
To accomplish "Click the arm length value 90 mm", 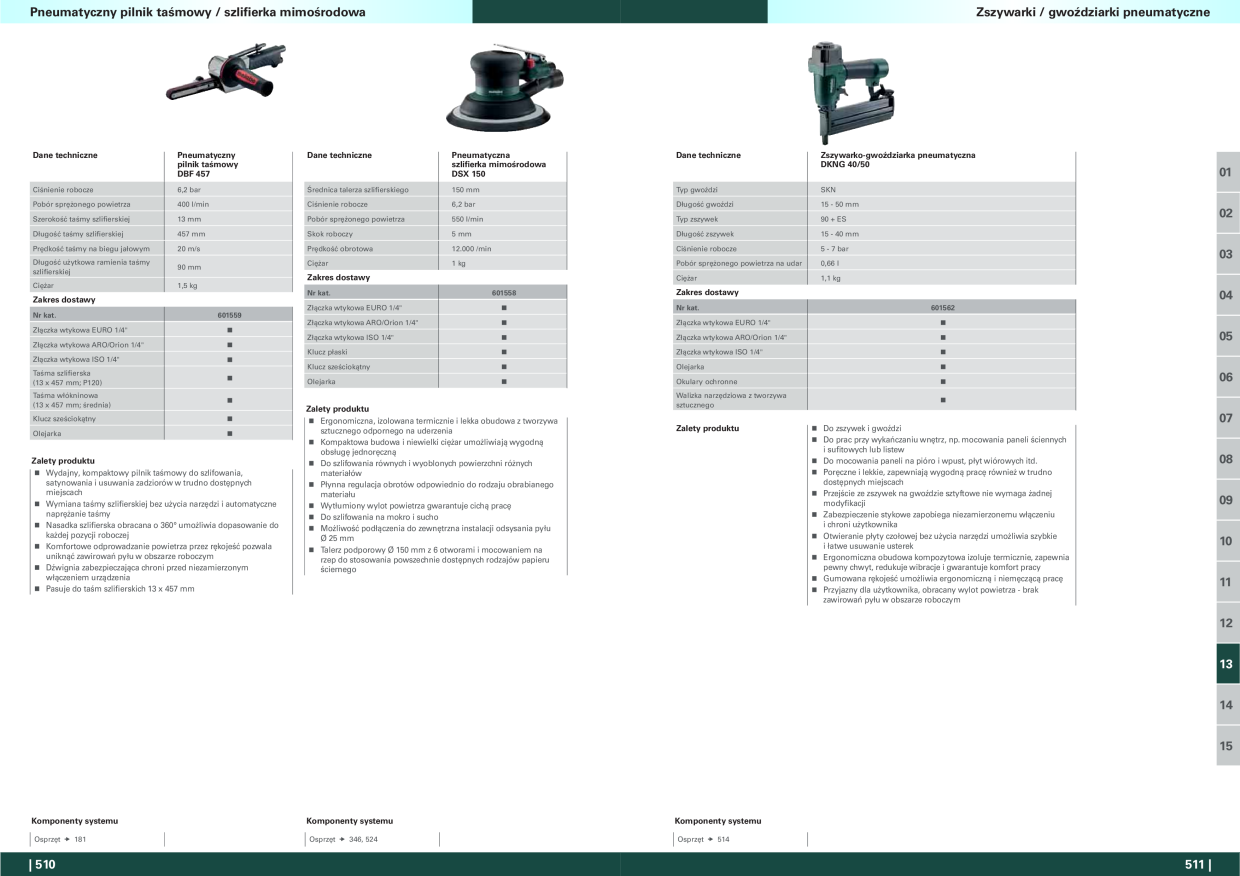I will [189, 268].
